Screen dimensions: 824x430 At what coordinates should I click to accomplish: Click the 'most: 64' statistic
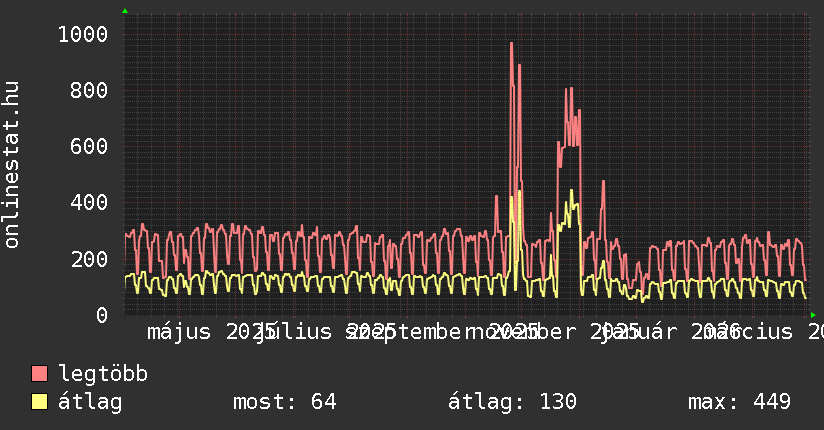tap(284, 403)
